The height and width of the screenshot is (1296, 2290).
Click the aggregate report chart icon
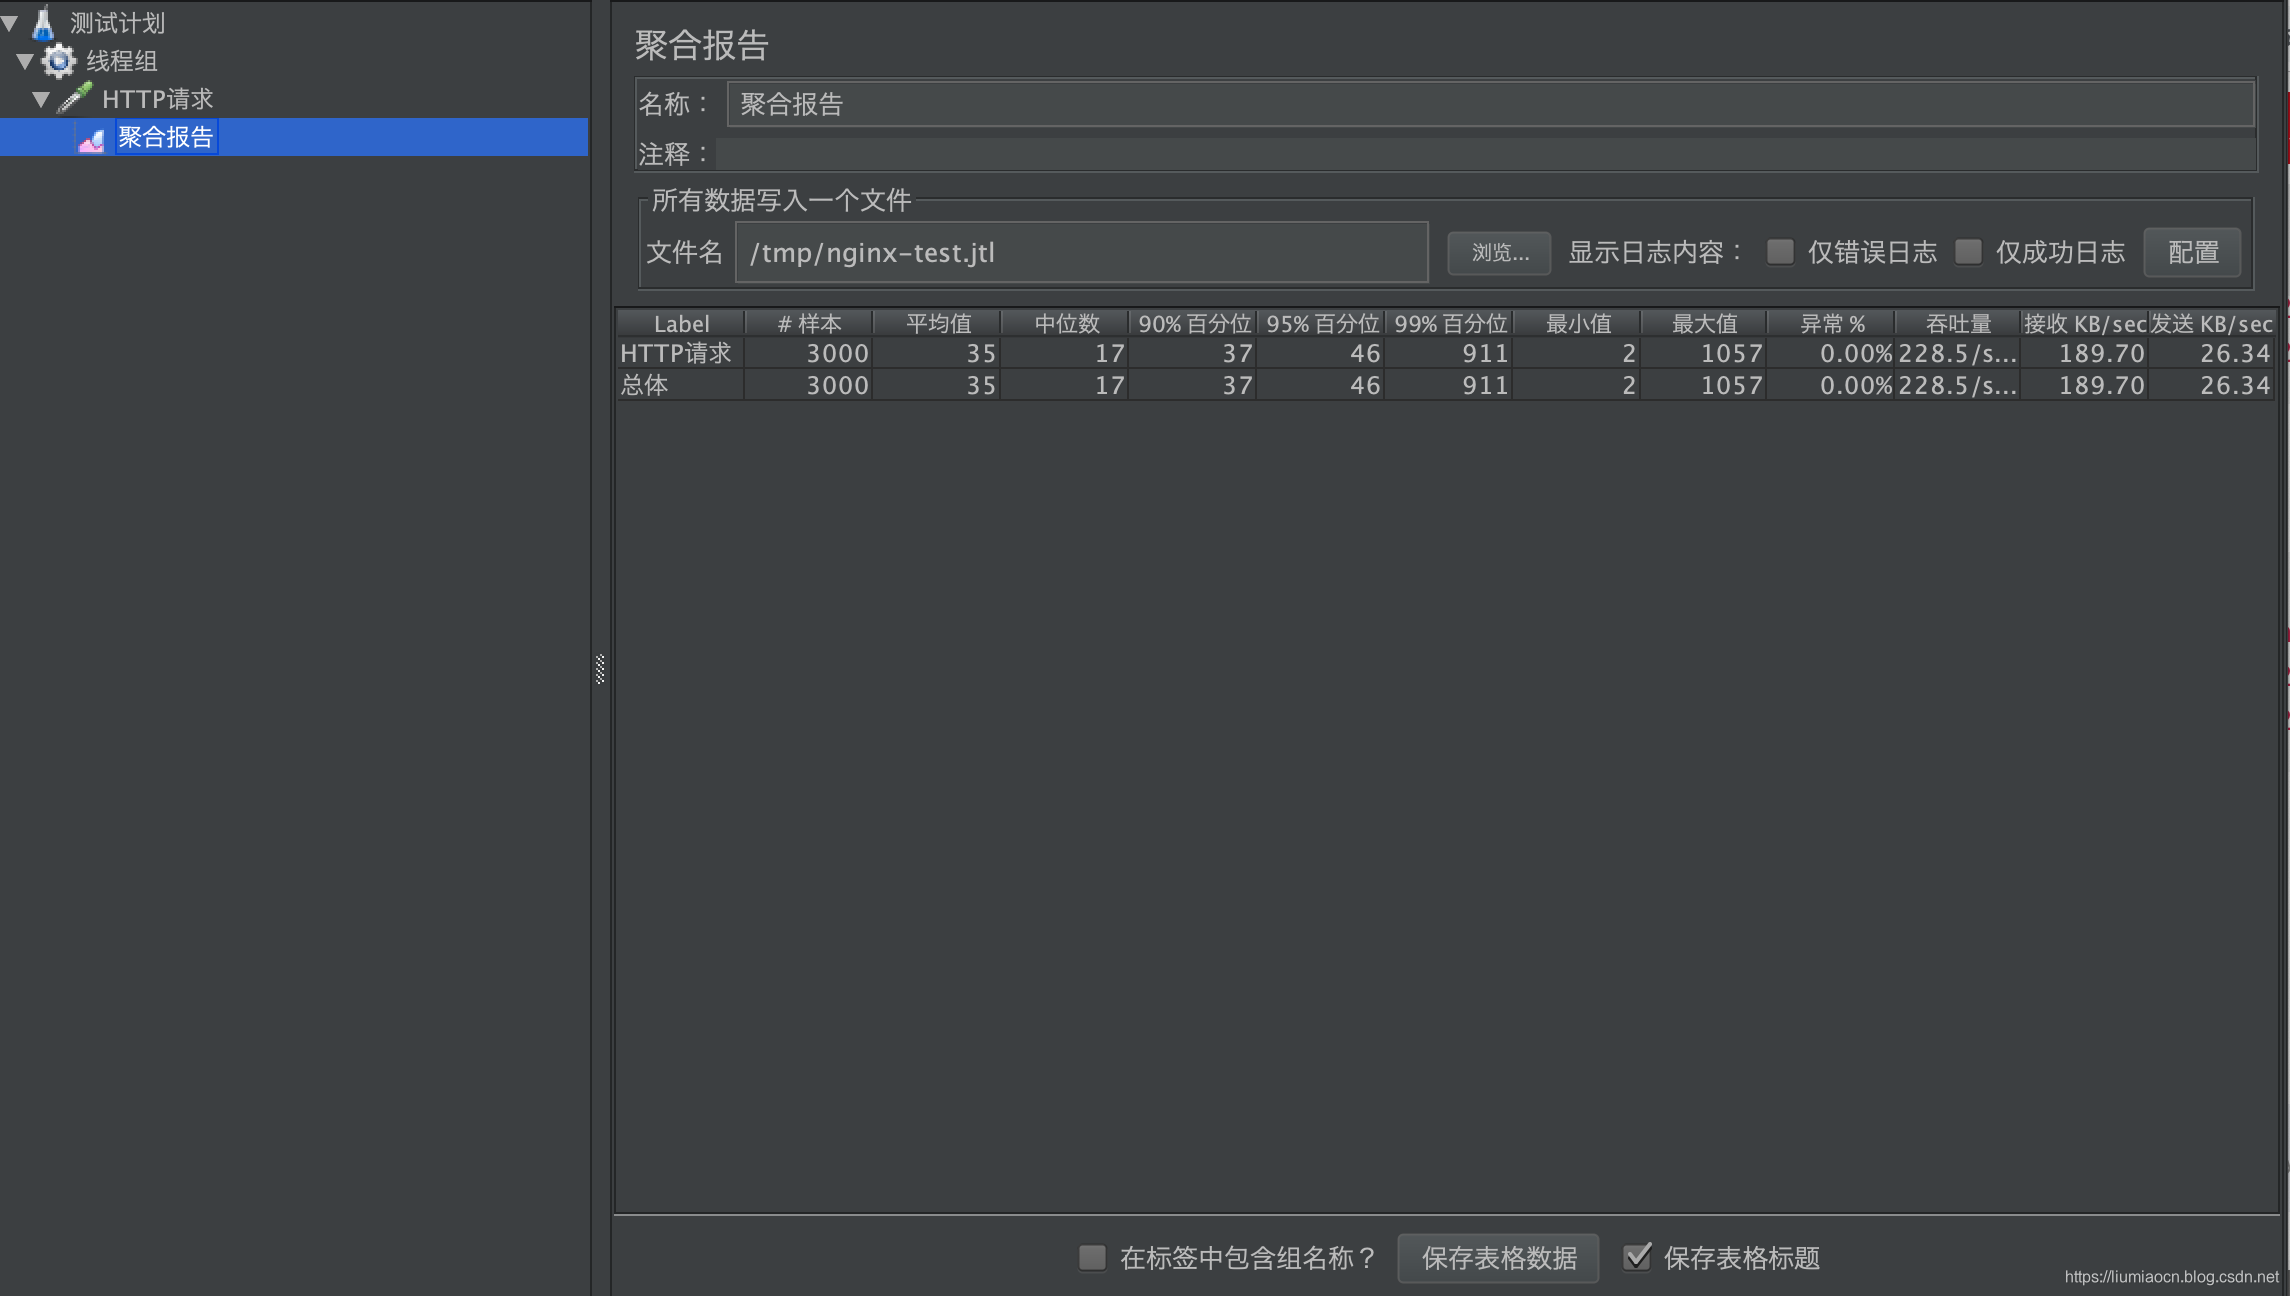[x=91, y=139]
